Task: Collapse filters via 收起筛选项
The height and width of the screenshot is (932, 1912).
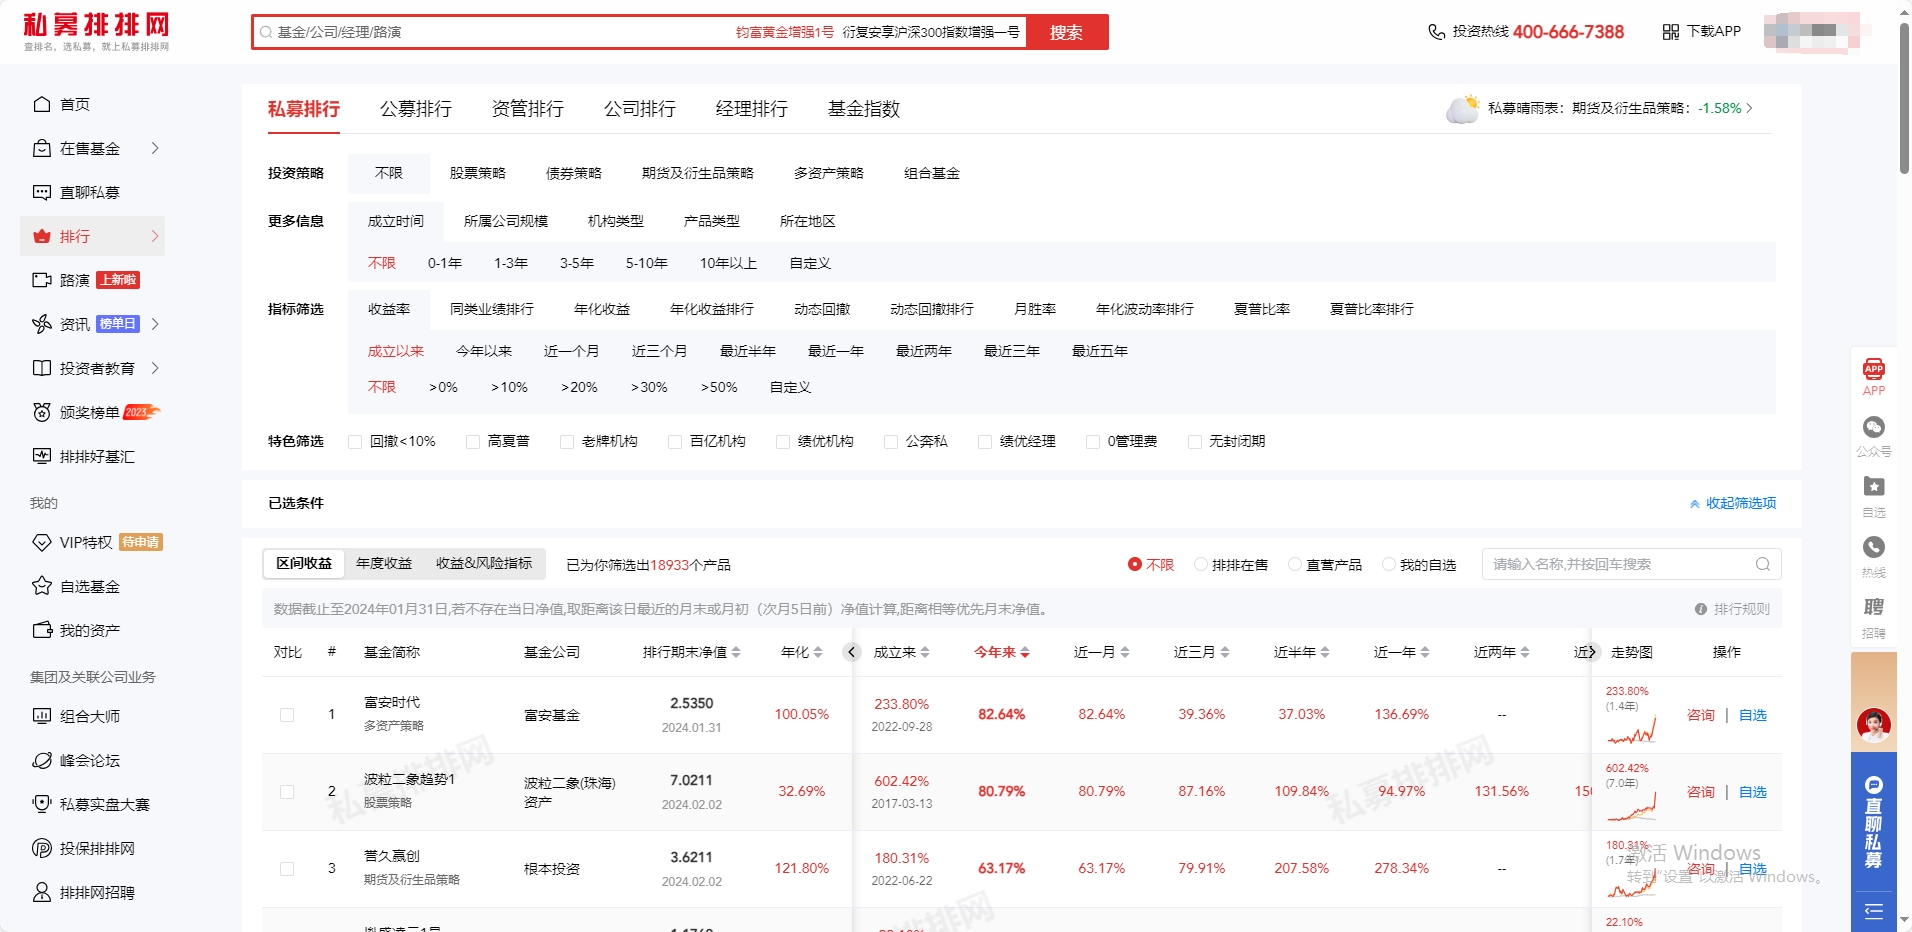Action: tap(1733, 503)
